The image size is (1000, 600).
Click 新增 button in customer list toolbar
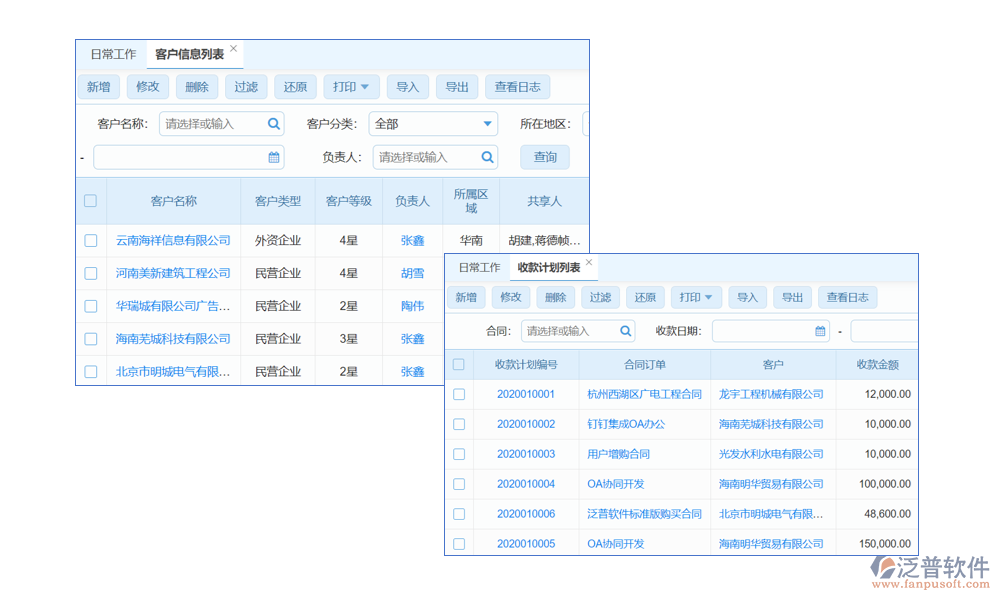click(x=98, y=87)
